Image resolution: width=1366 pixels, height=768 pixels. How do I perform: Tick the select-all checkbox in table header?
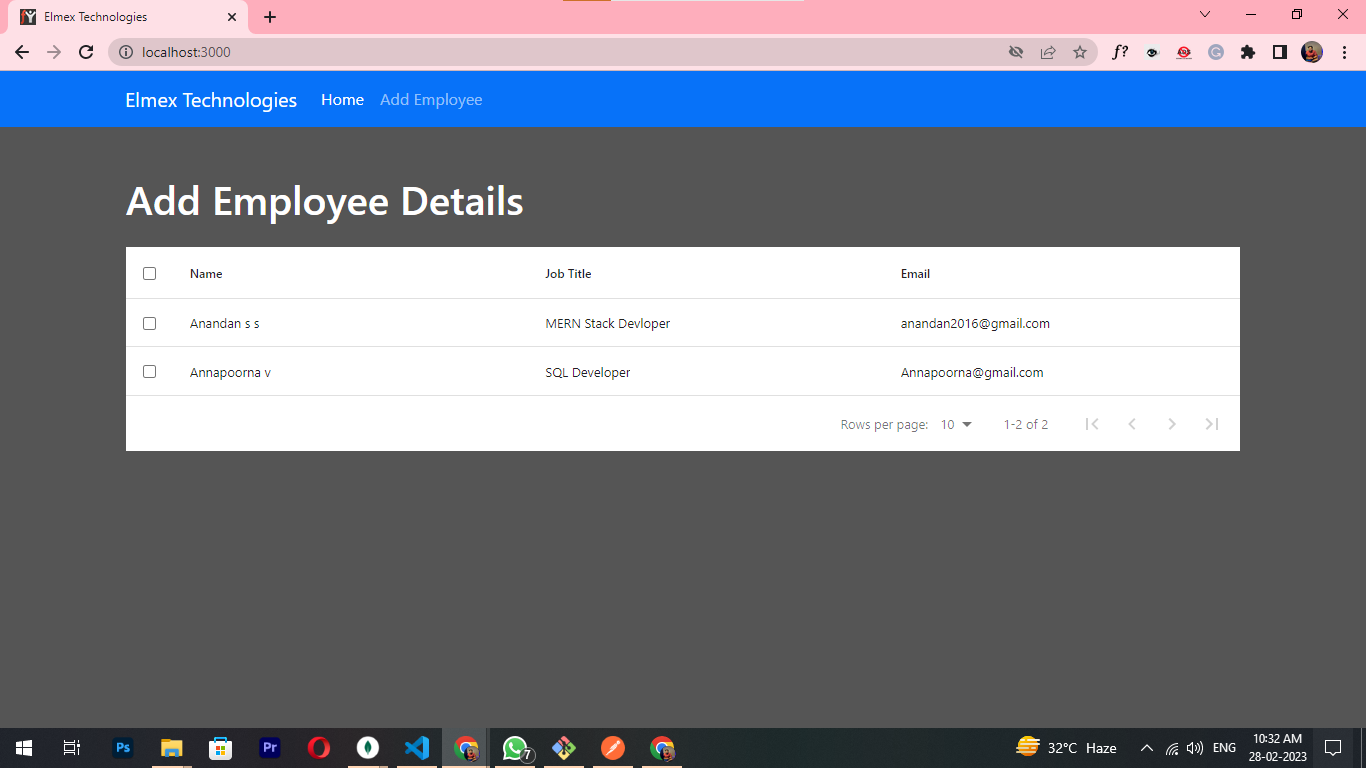click(x=150, y=273)
